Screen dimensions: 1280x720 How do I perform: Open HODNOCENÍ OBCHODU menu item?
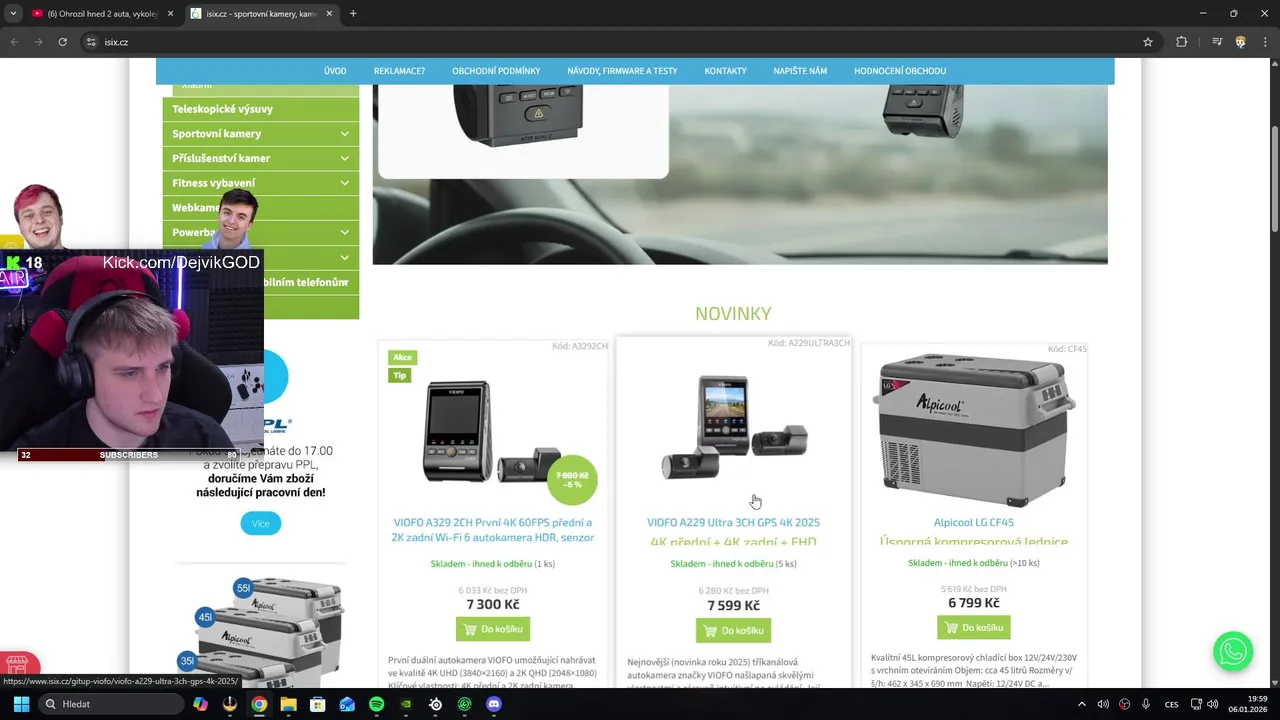pos(900,71)
